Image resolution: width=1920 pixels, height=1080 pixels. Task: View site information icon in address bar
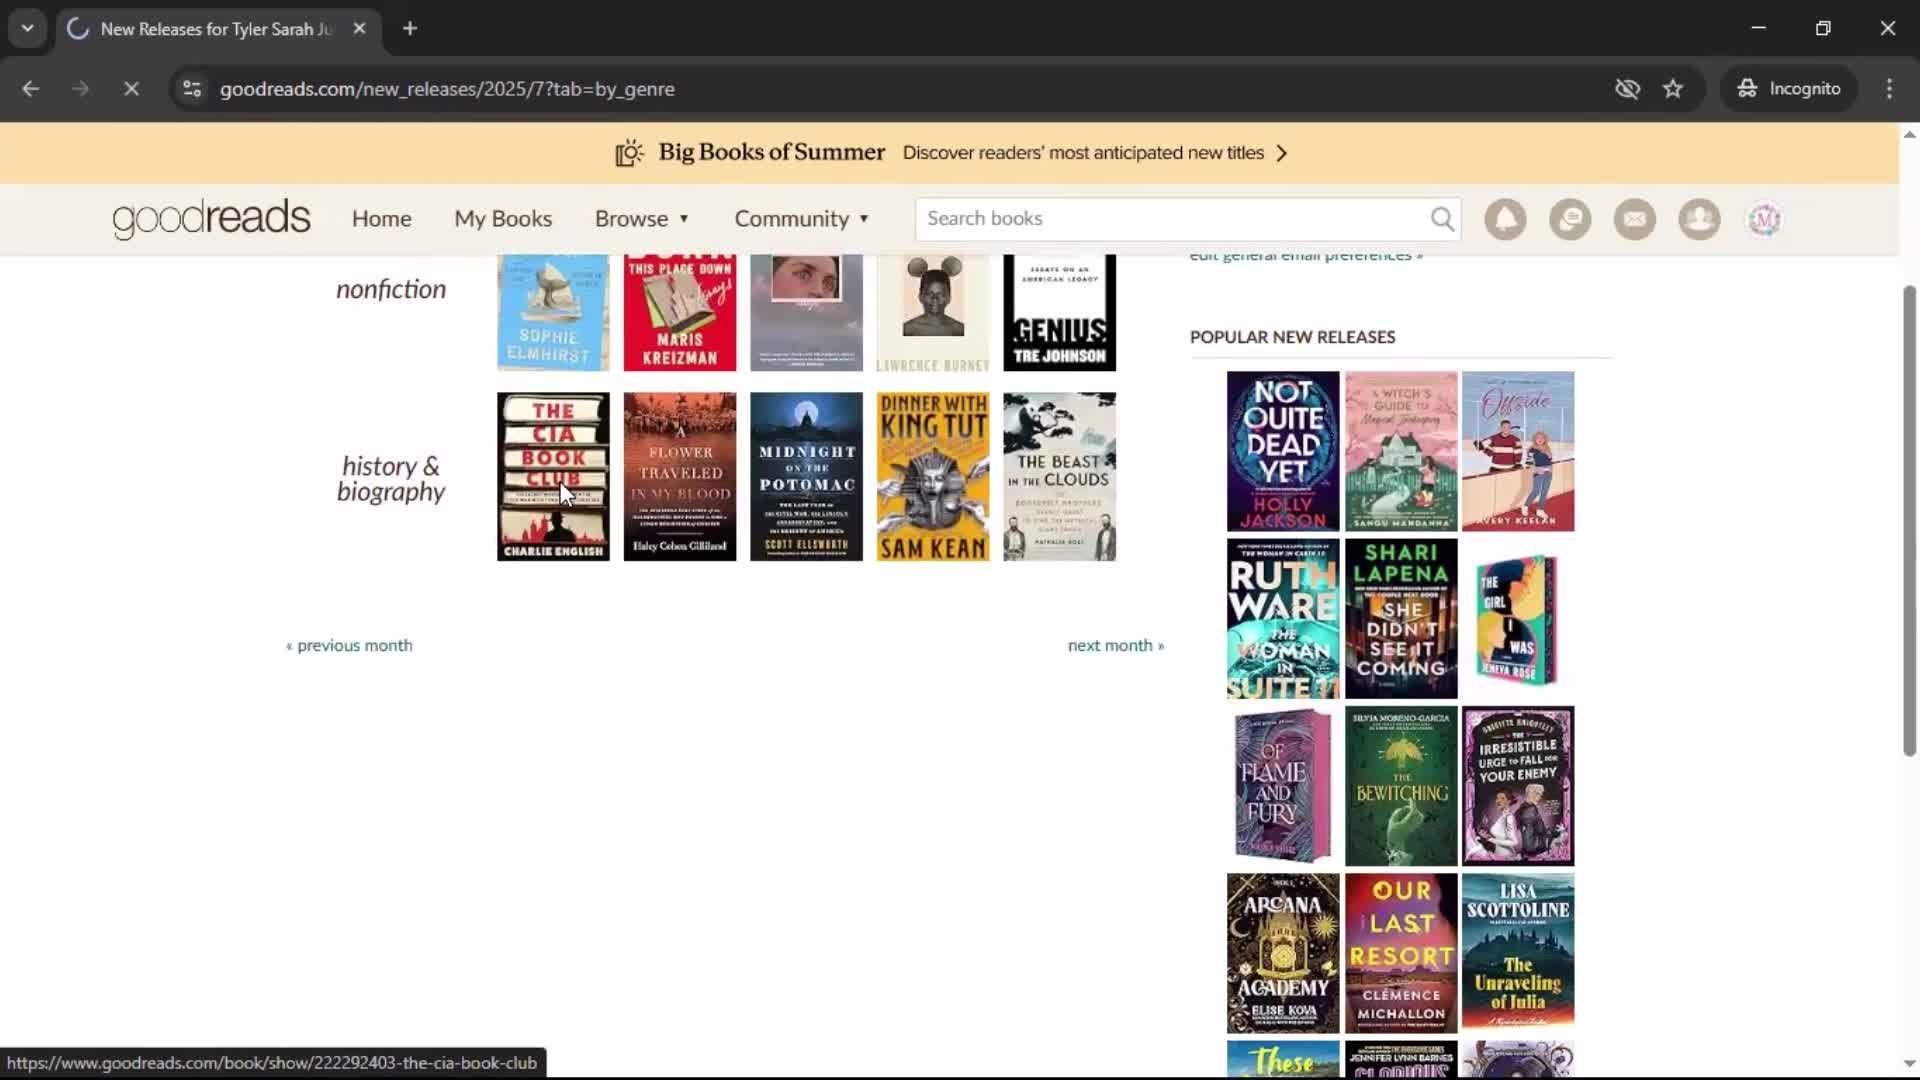(192, 89)
